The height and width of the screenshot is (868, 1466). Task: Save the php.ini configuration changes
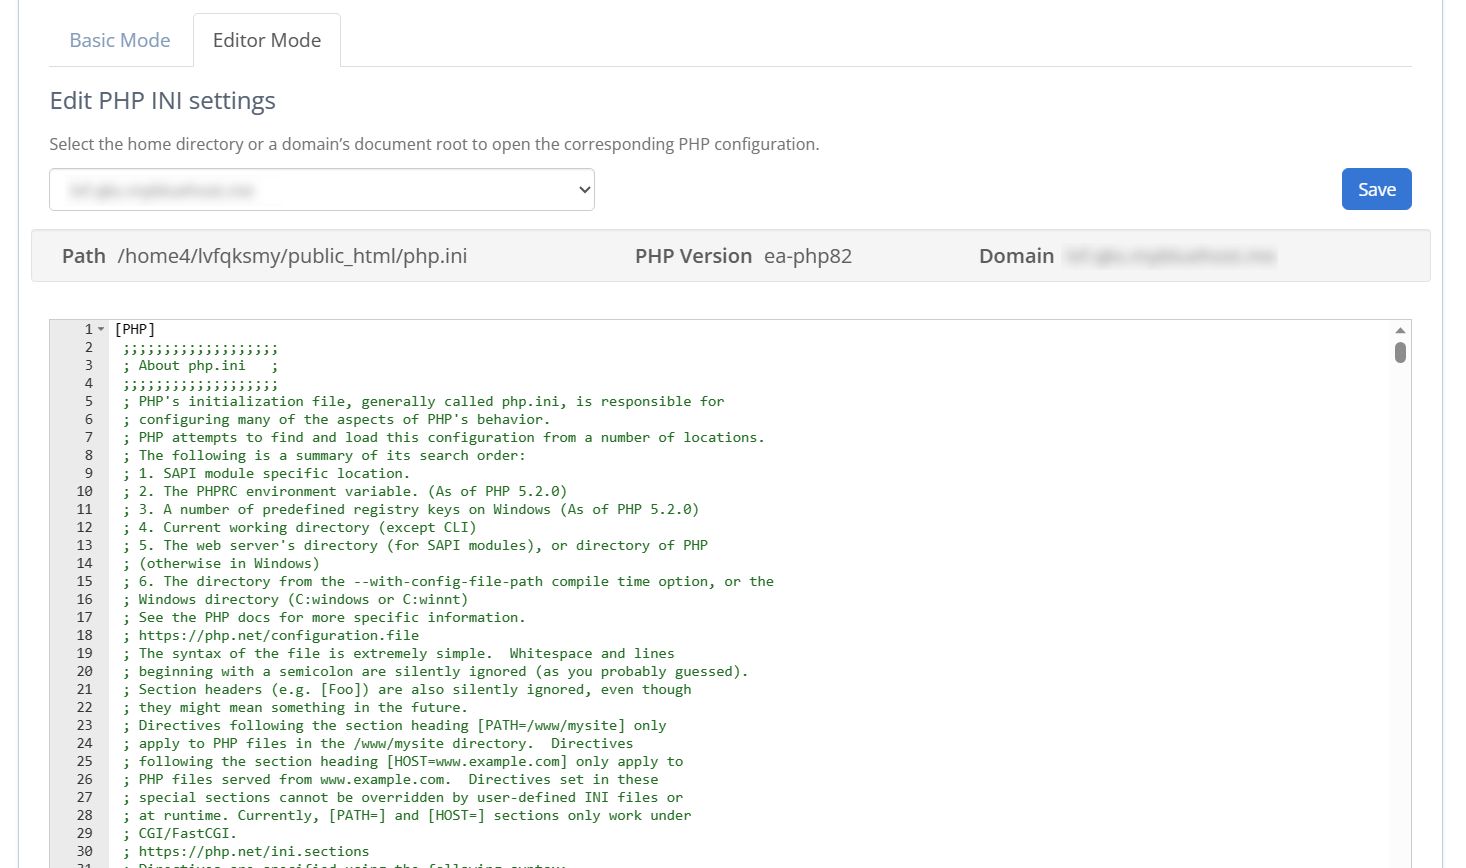click(1376, 189)
